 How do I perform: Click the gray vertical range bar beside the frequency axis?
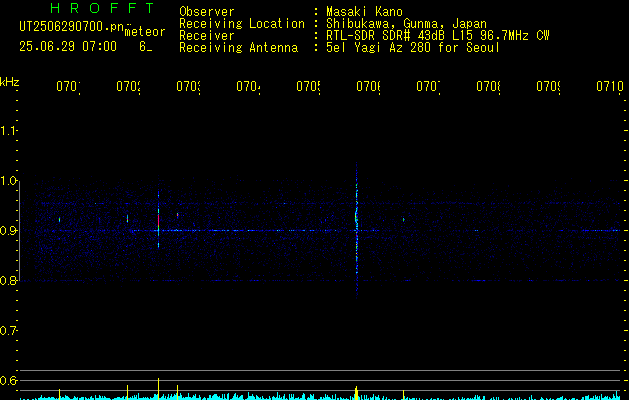19,231
